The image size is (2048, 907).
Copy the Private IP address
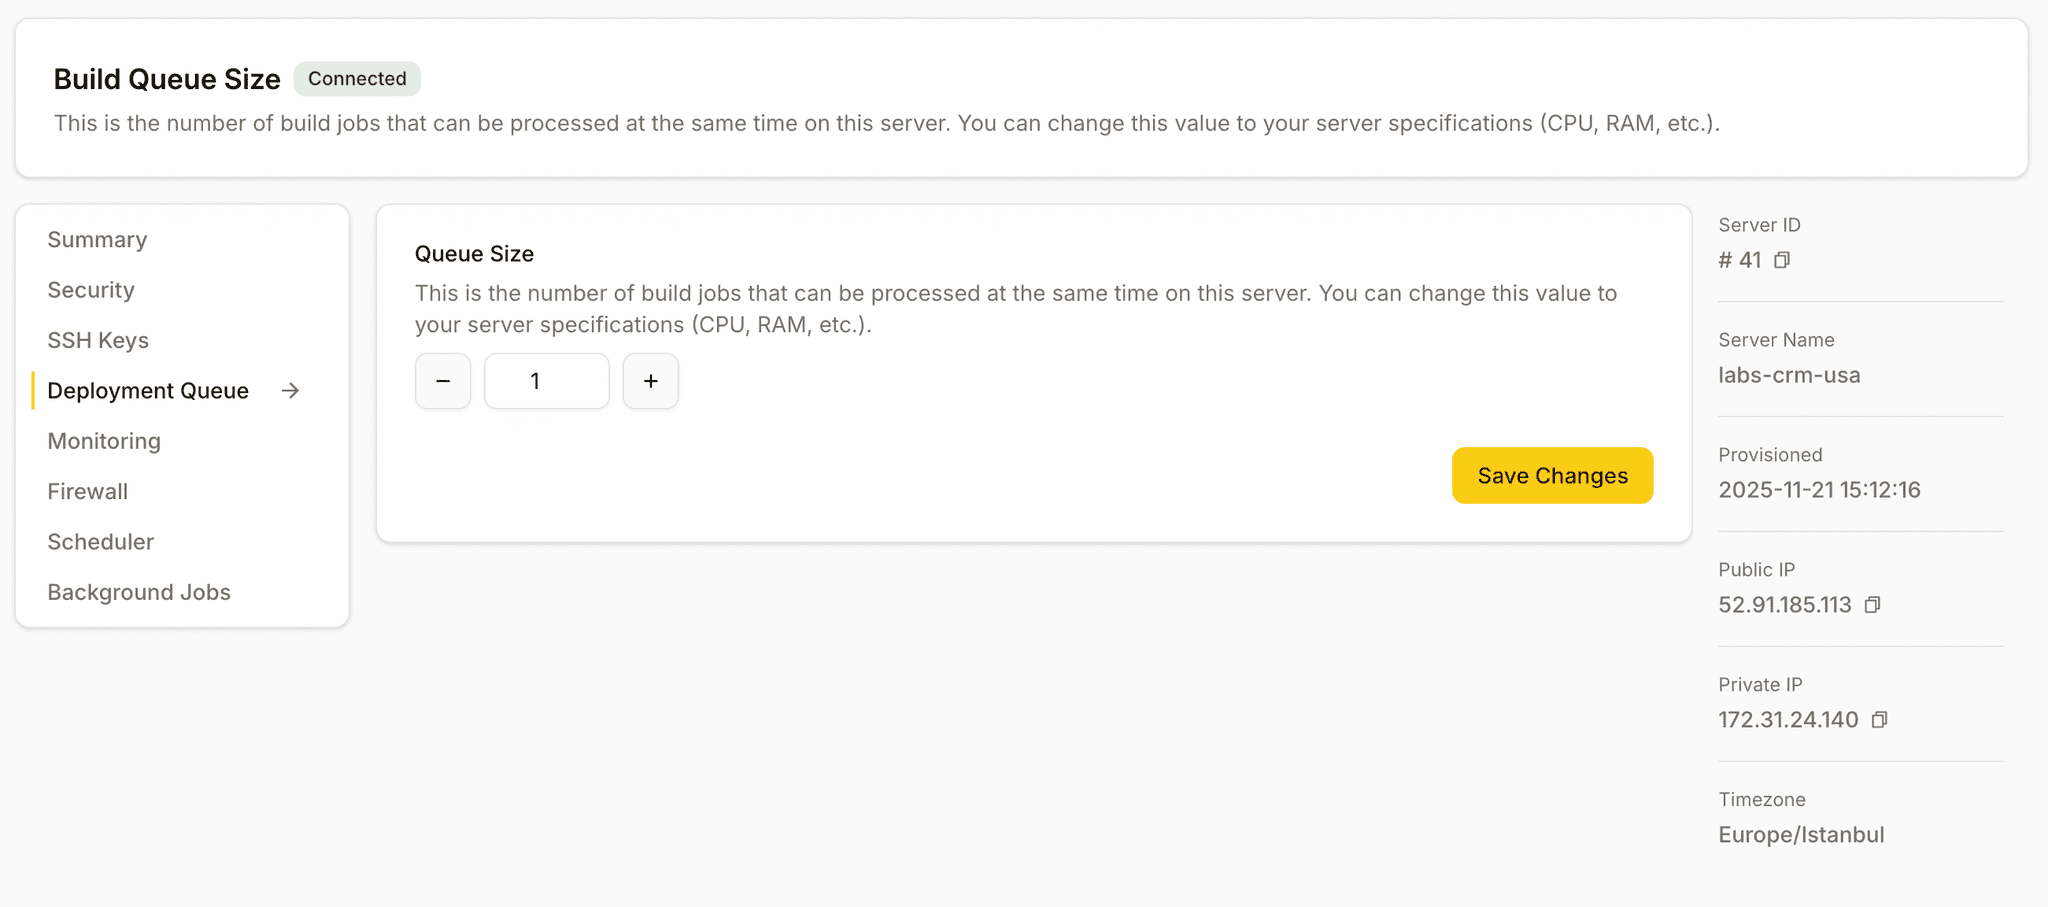pyautogui.click(x=1880, y=720)
